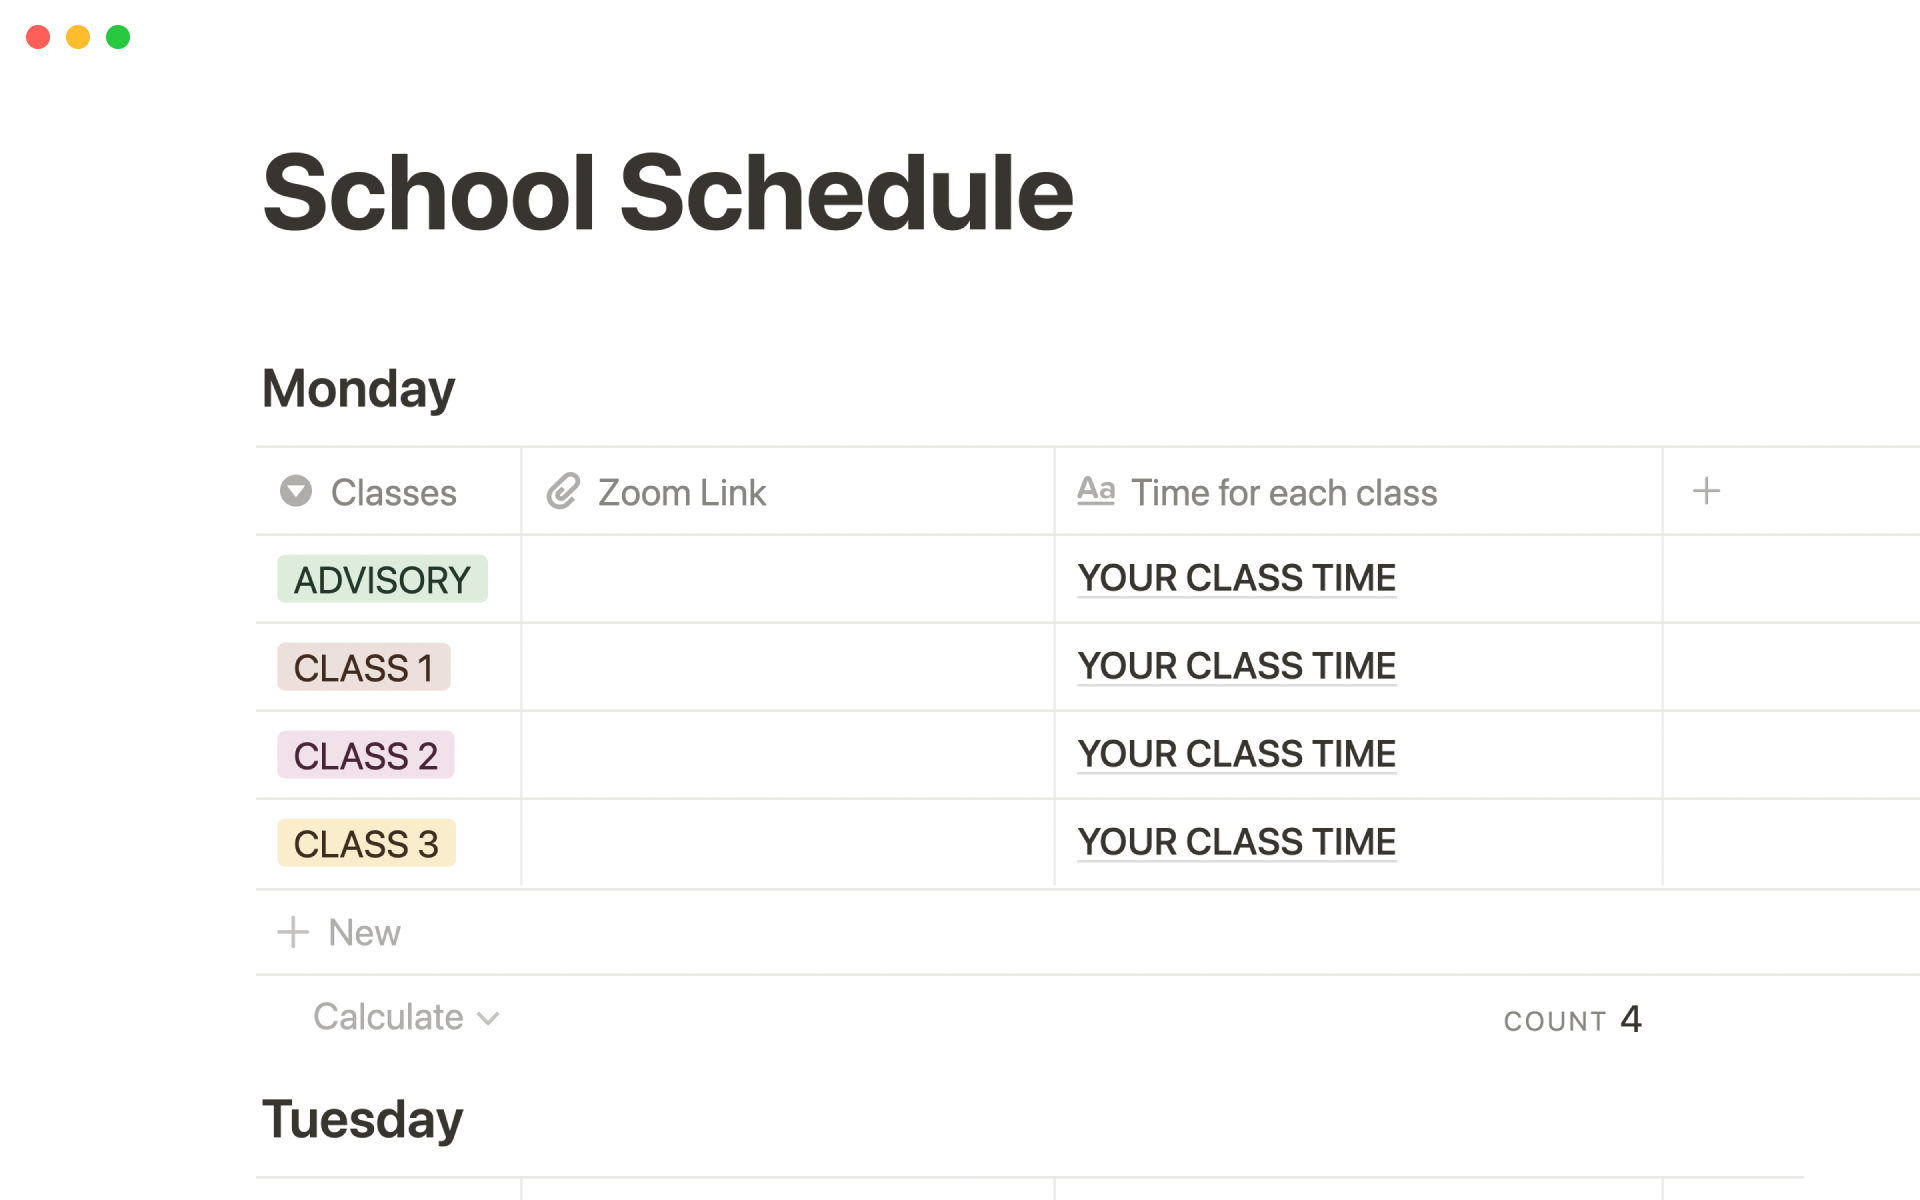1920x1200 pixels.
Task: Open the Time for each class header menu
Action: [1283, 492]
